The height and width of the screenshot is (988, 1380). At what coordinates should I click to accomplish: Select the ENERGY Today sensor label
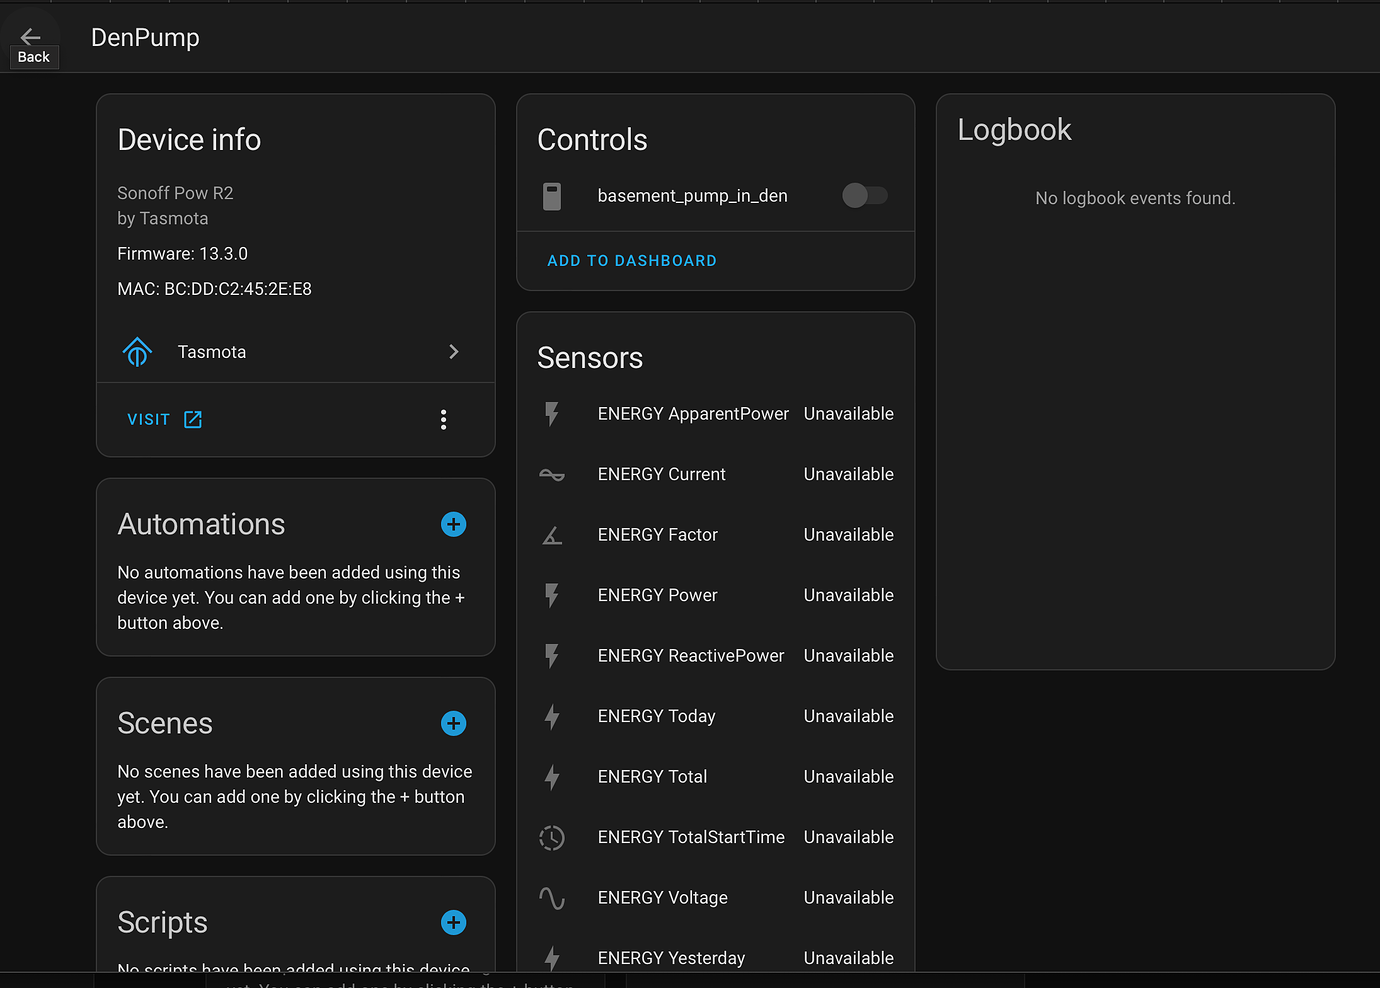coord(657,716)
